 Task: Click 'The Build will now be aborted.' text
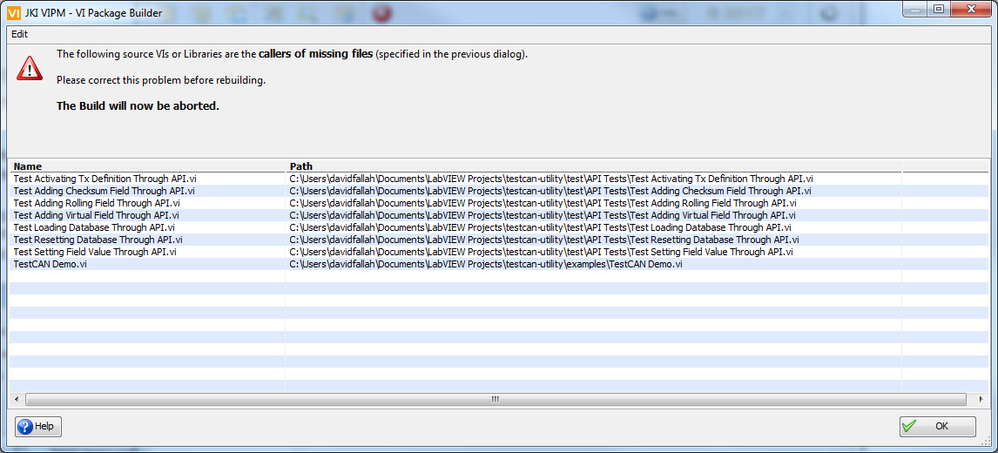(138, 106)
